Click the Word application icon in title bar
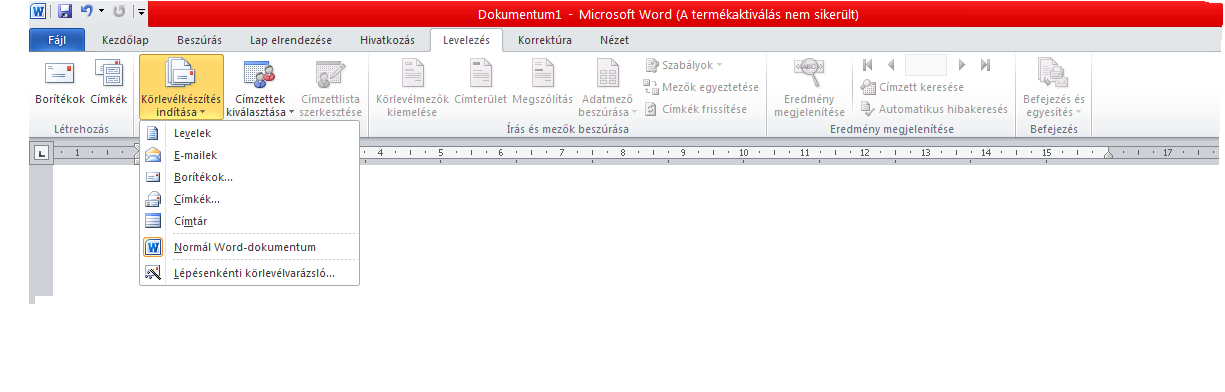The image size is (1225, 392). [x=38, y=13]
